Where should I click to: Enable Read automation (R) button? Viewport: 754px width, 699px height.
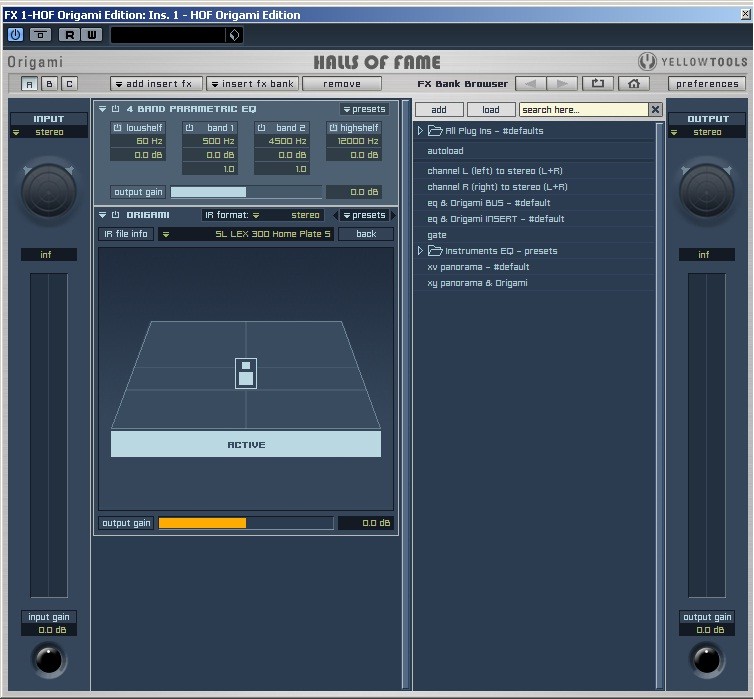coord(70,35)
